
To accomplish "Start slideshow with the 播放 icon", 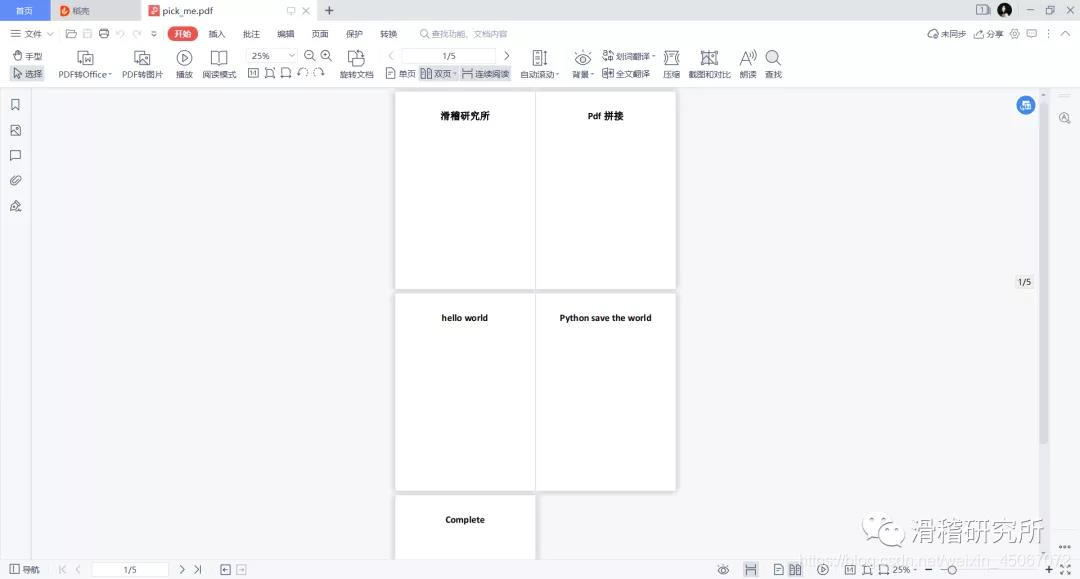I will click(184, 63).
